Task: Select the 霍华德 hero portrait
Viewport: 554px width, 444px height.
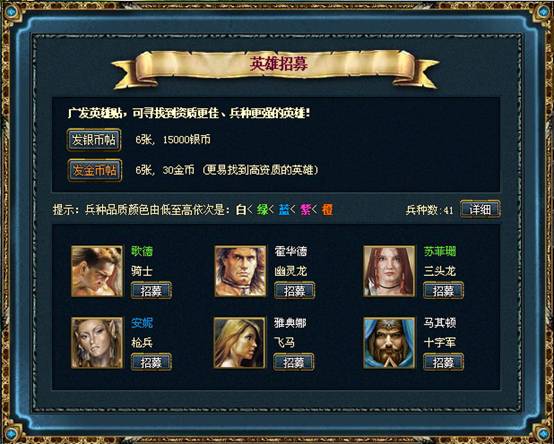Action: [x=240, y=271]
